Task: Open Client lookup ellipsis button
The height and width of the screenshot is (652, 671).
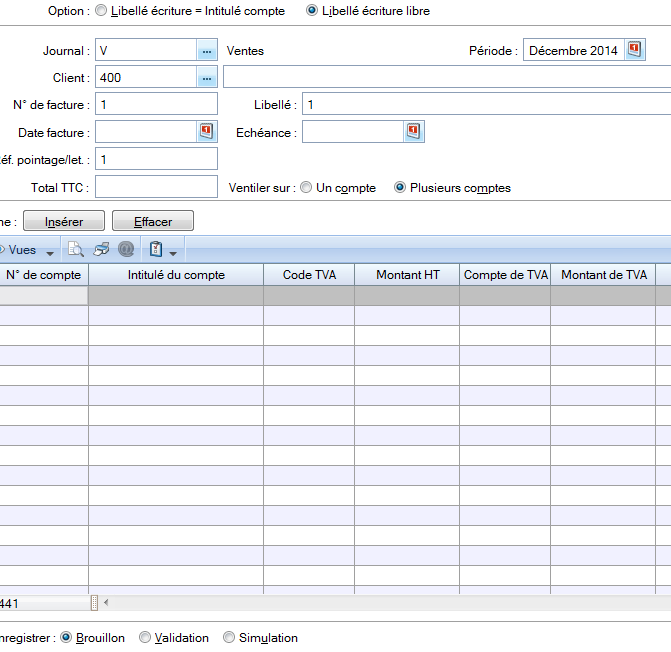Action: click(207, 77)
